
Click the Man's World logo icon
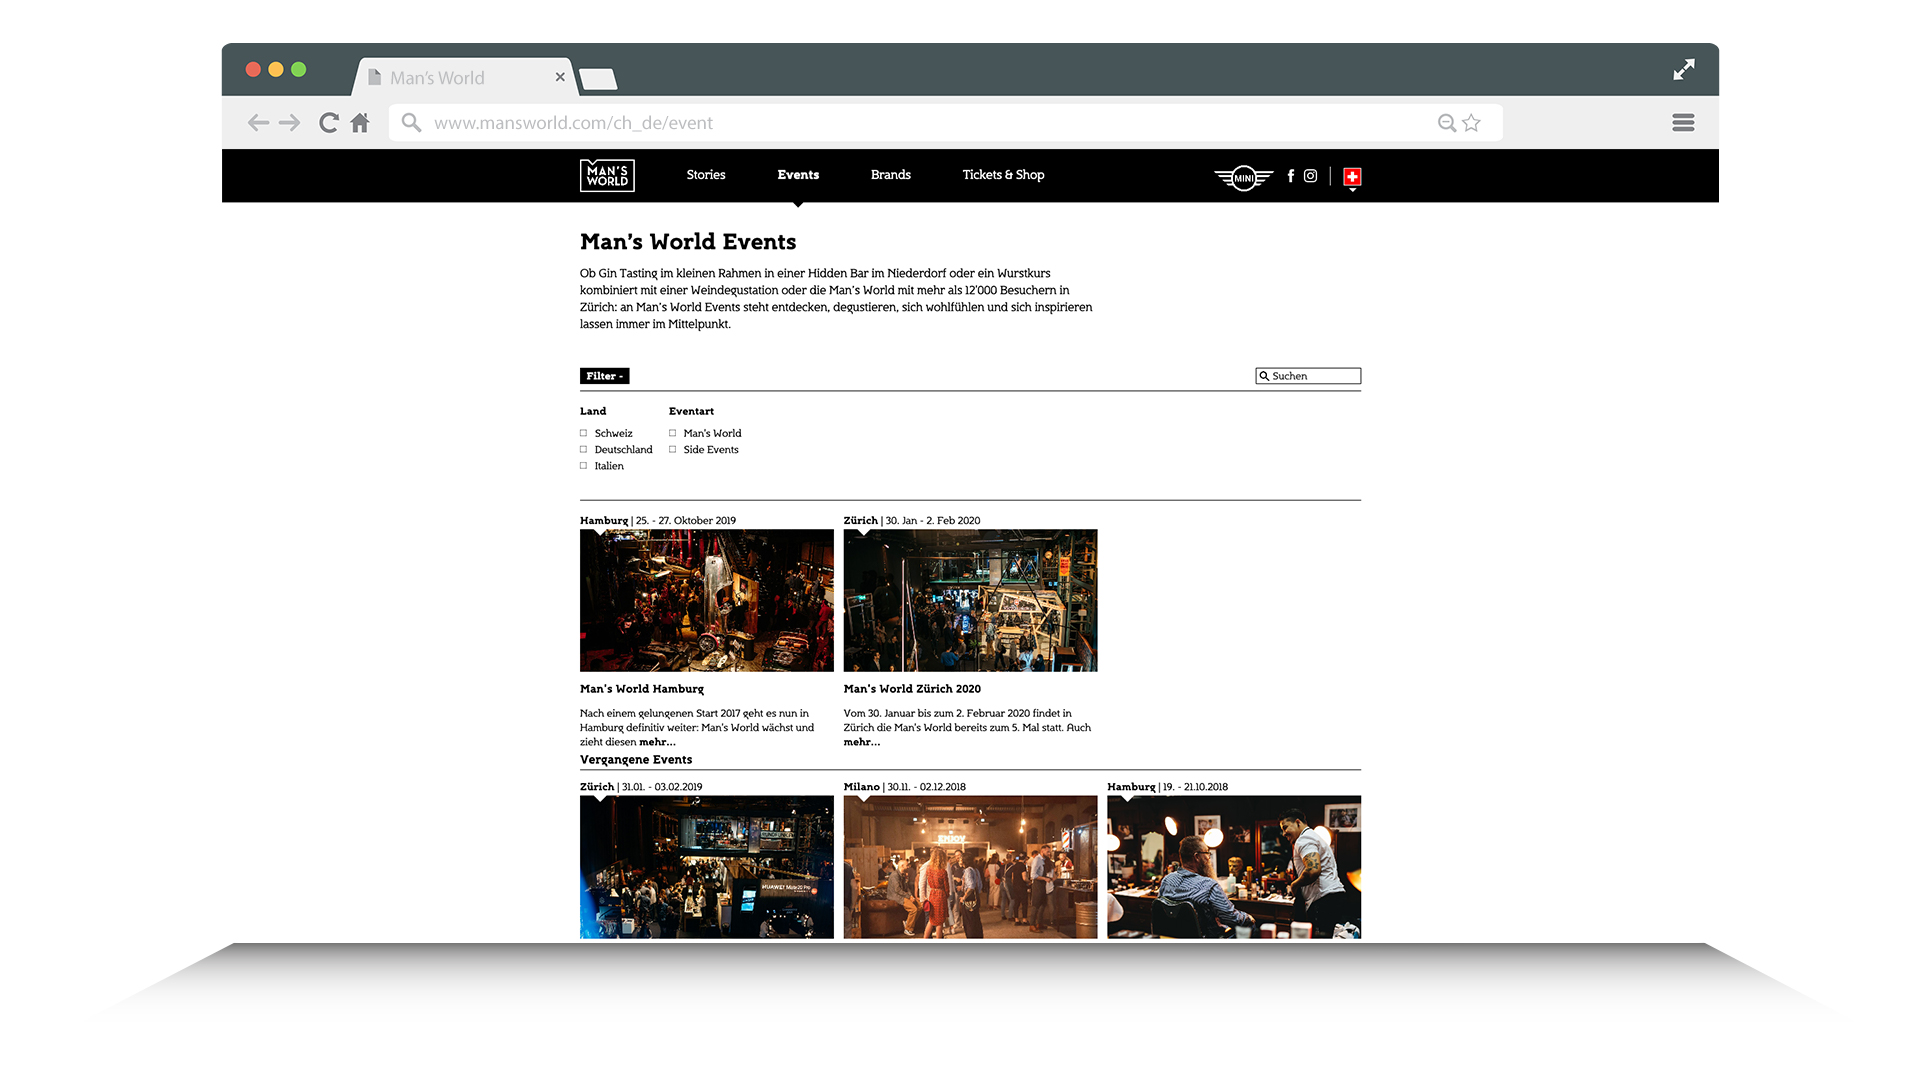click(607, 176)
